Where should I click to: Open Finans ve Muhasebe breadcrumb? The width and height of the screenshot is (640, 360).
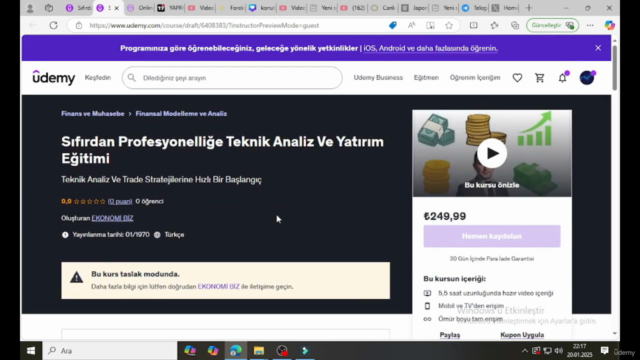point(93,114)
